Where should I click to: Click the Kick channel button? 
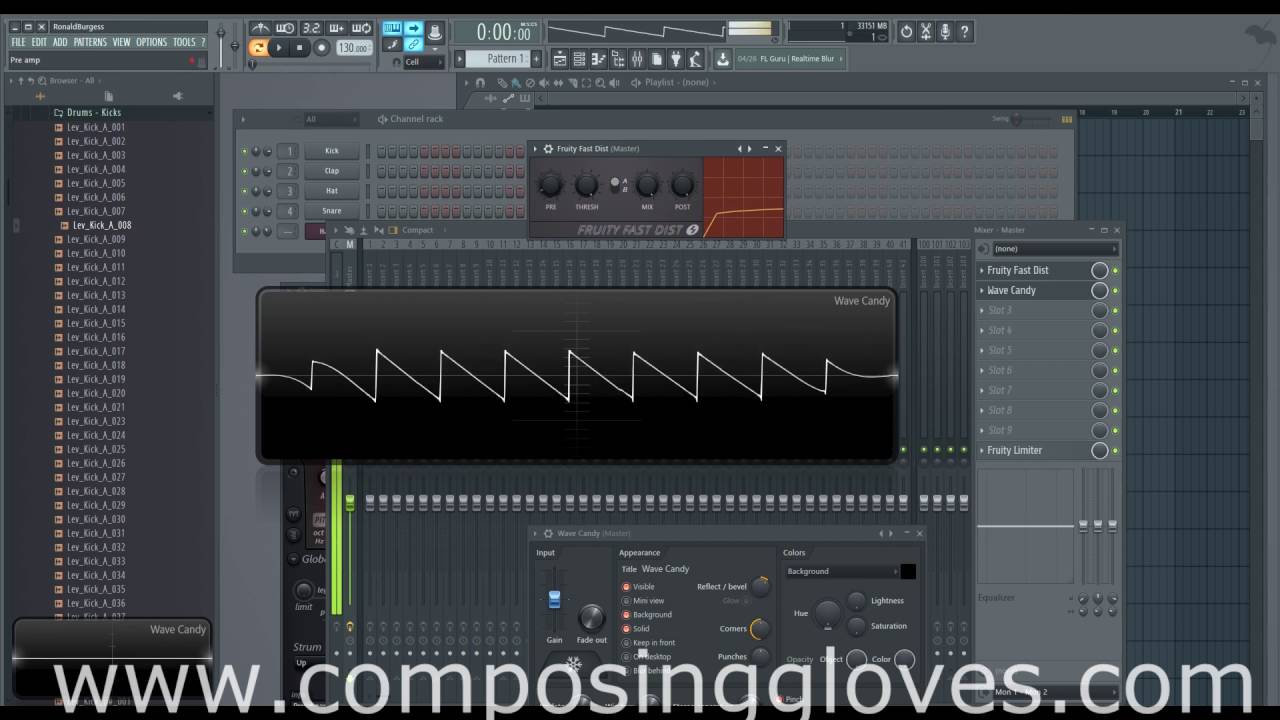pyautogui.click(x=331, y=151)
